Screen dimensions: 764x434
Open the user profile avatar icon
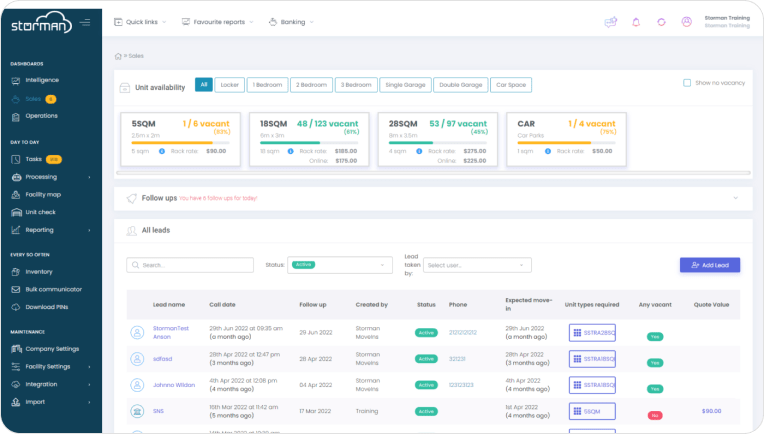686,22
